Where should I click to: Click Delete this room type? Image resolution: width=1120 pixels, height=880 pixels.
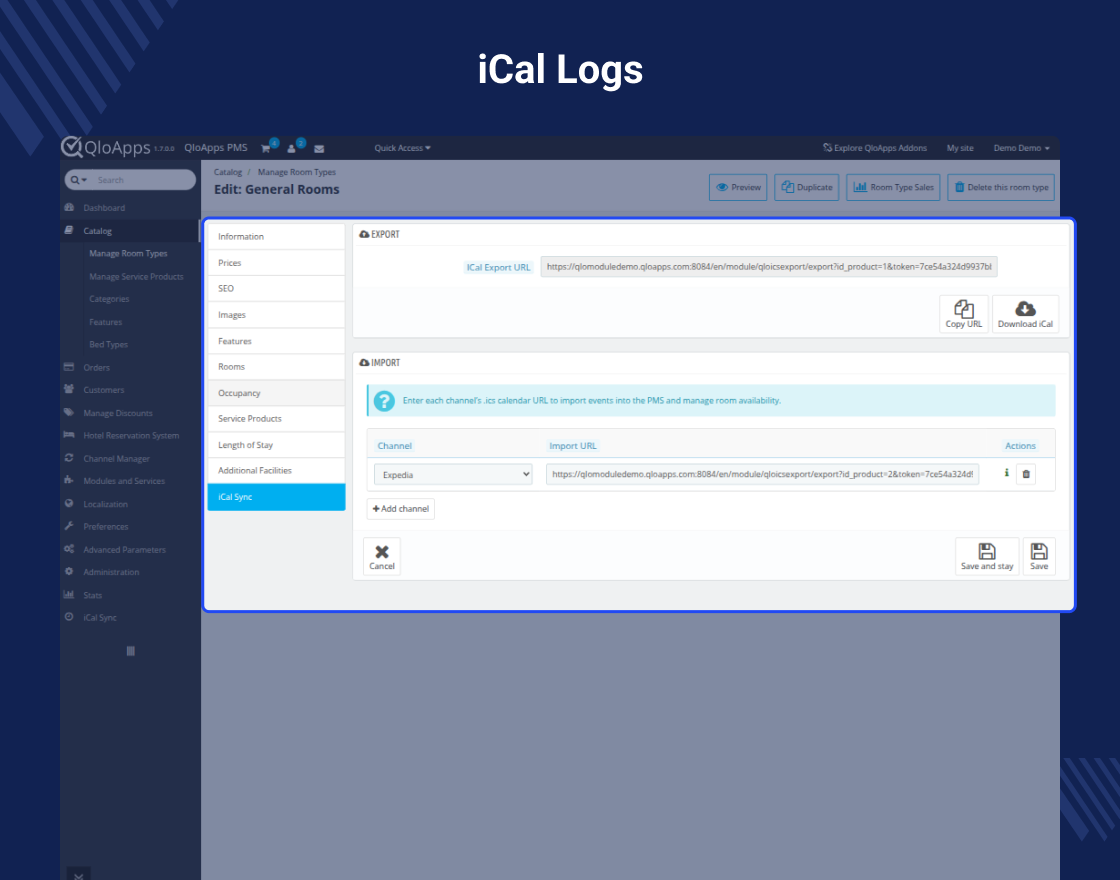(x=1001, y=187)
